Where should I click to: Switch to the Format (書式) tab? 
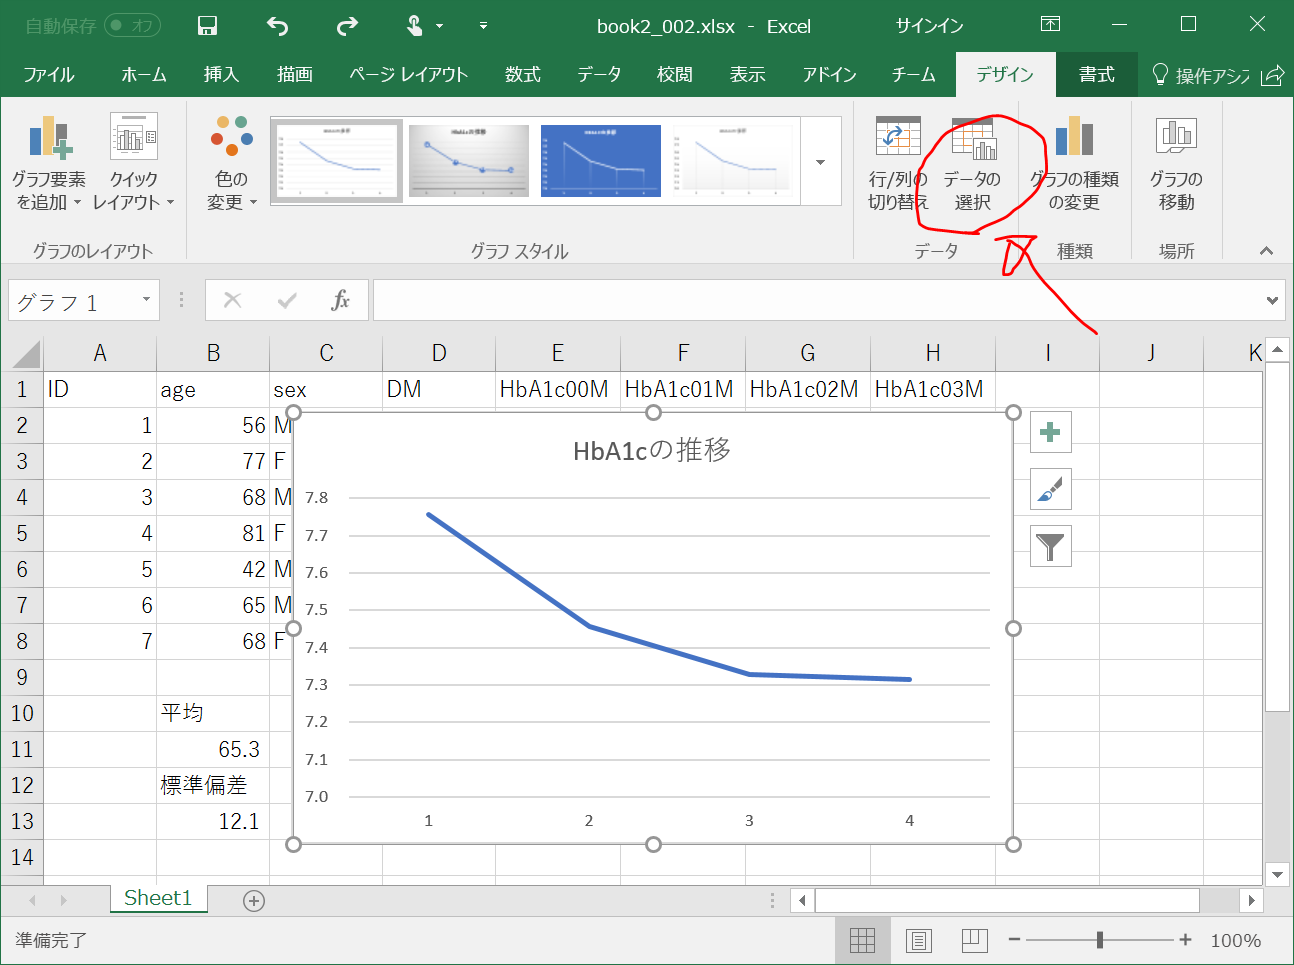[1096, 75]
